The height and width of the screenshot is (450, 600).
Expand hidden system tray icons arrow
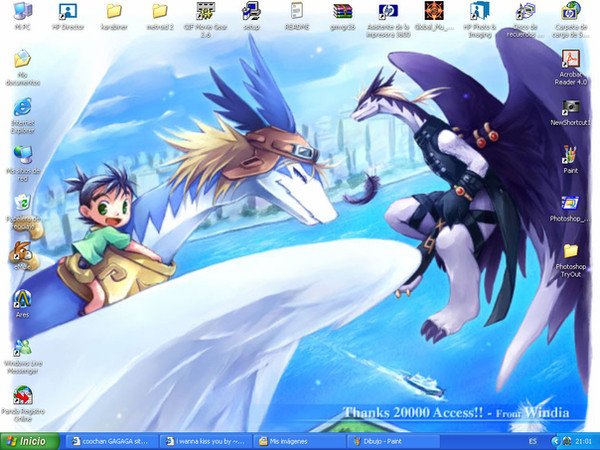tap(556, 441)
